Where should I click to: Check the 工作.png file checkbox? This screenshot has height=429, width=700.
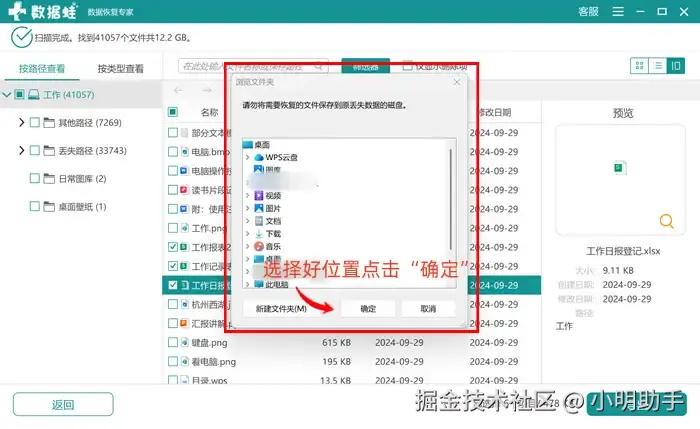(173, 228)
